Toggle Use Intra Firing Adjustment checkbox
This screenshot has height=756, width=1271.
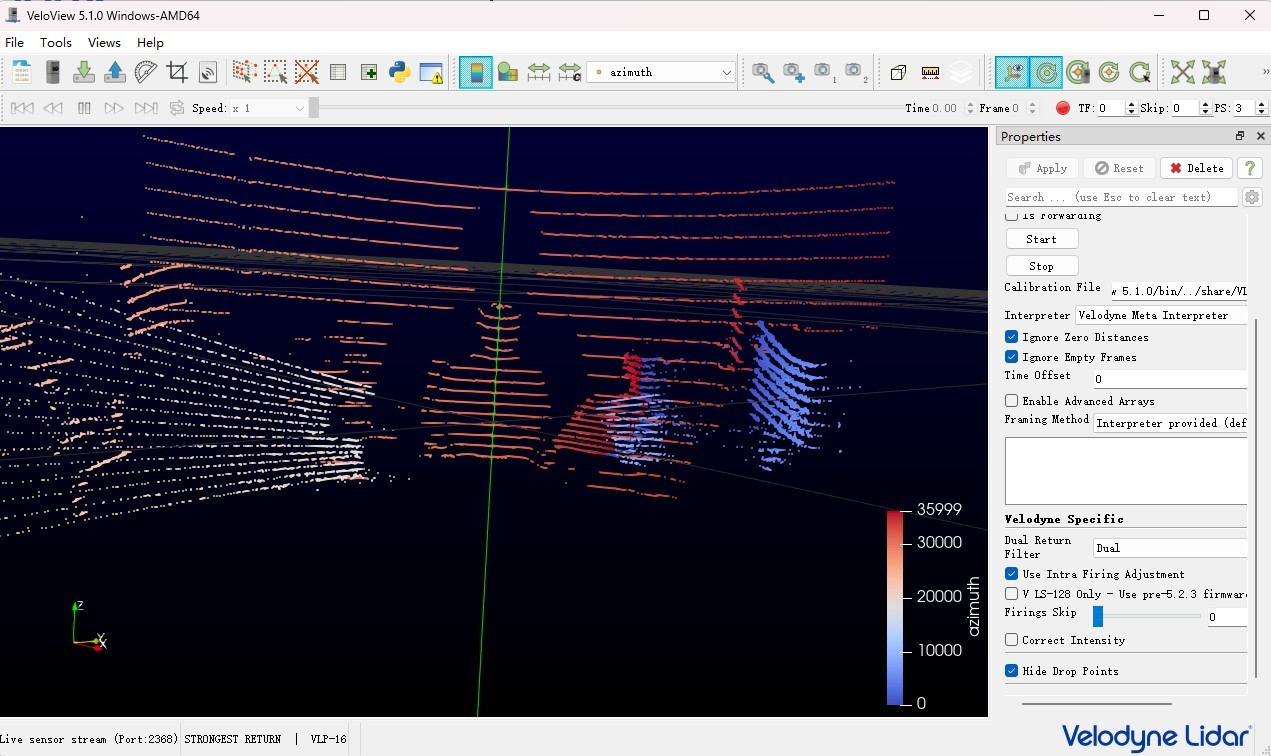click(x=1012, y=574)
